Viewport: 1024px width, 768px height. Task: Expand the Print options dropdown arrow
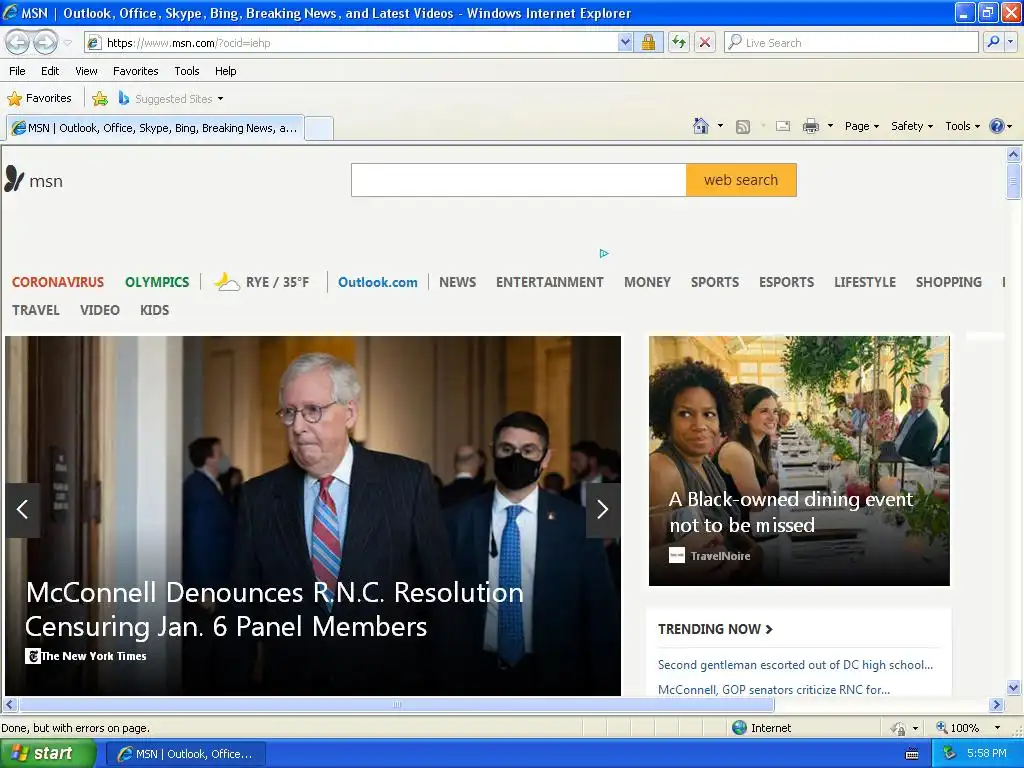click(831, 126)
